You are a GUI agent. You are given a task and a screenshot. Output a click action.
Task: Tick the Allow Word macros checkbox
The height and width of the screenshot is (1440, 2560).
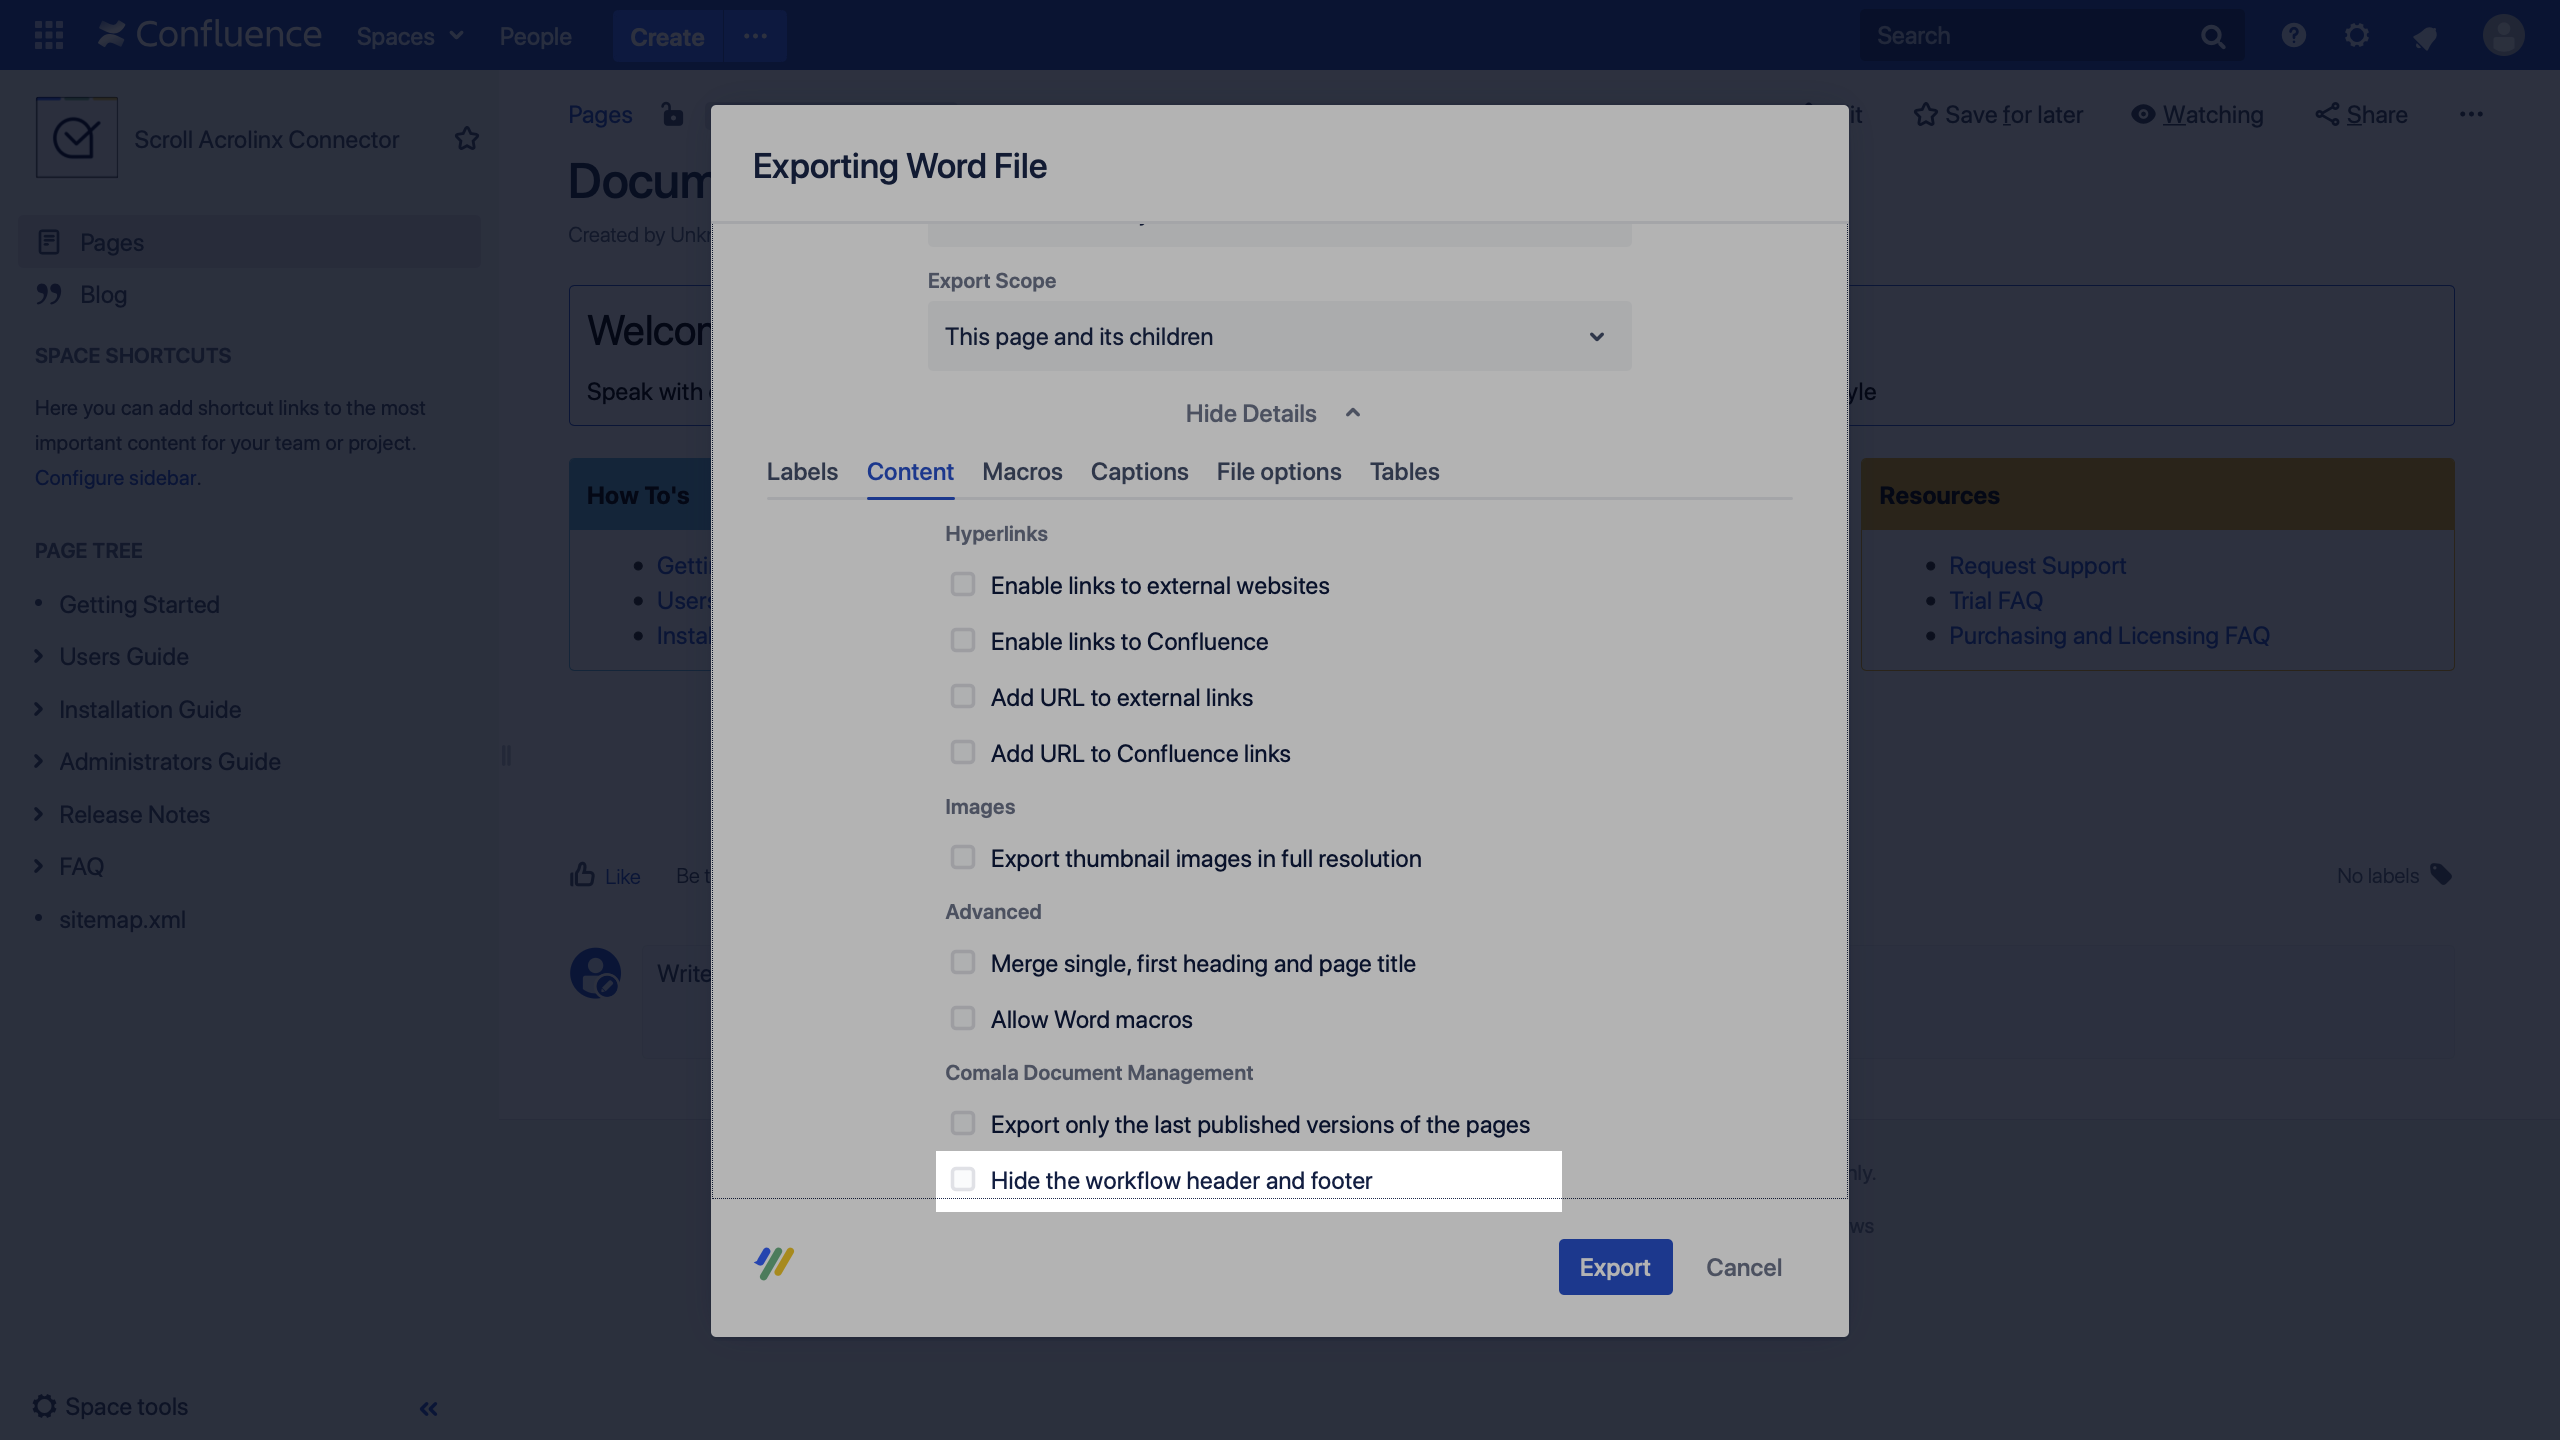click(962, 1019)
